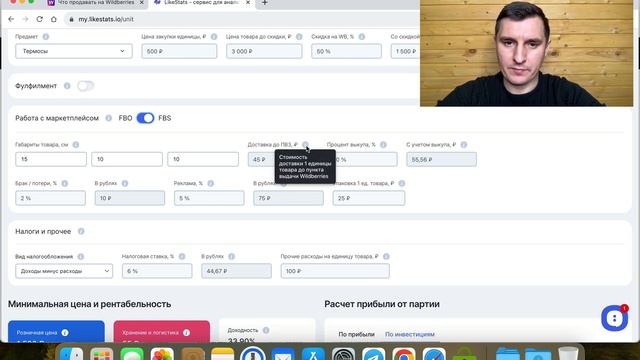Open the Вид налогообложения dropdown
This screenshot has height=360, width=640.
coord(64,271)
